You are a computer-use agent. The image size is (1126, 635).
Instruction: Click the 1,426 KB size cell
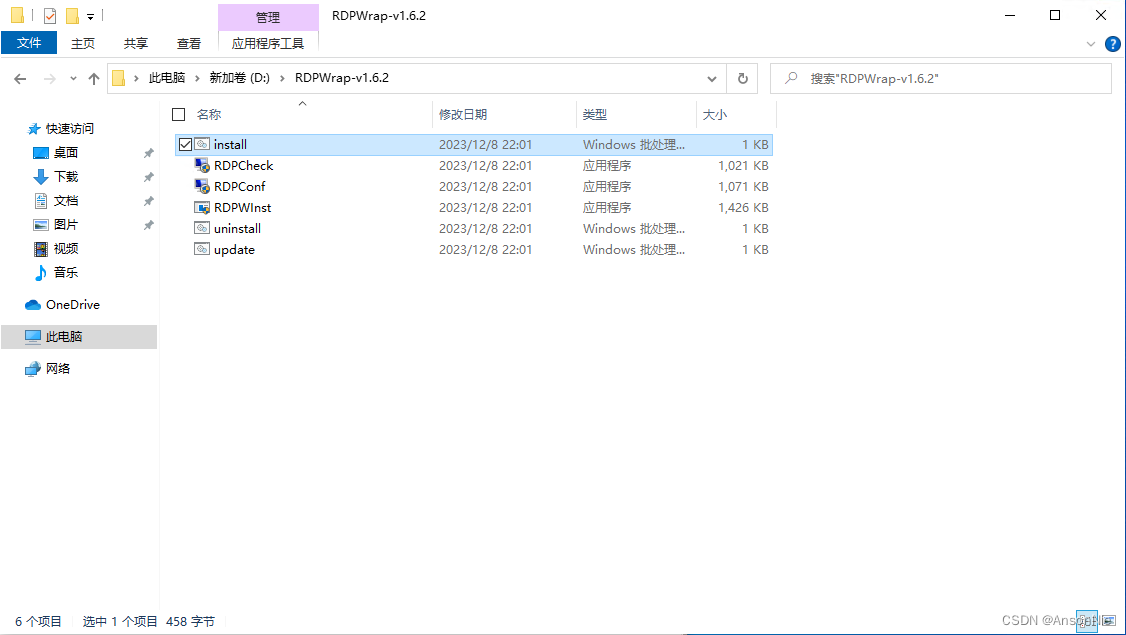click(x=743, y=208)
